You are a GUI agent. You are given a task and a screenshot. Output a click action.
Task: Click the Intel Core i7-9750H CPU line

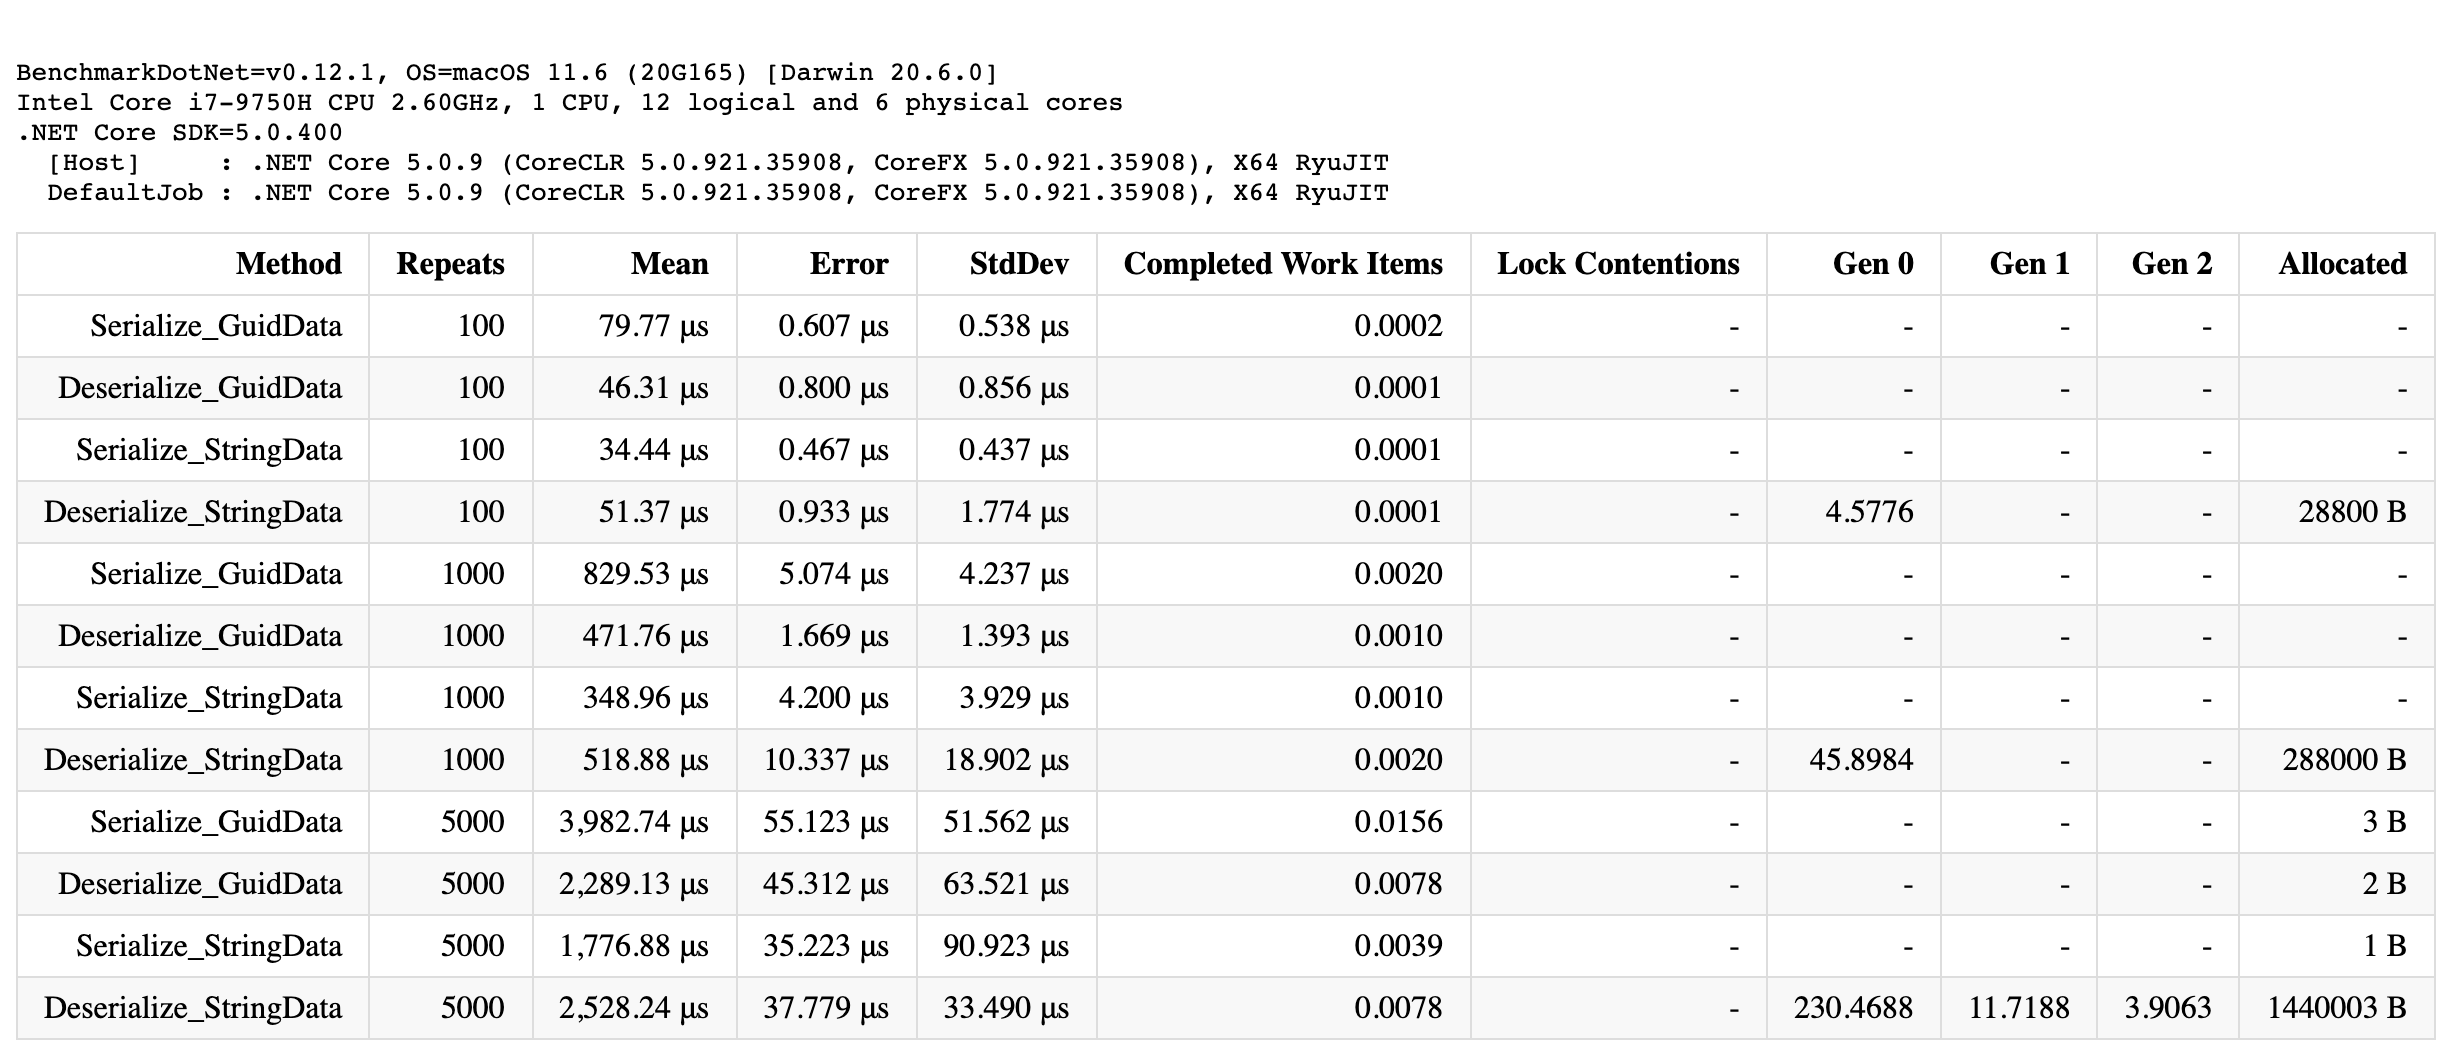[570, 101]
